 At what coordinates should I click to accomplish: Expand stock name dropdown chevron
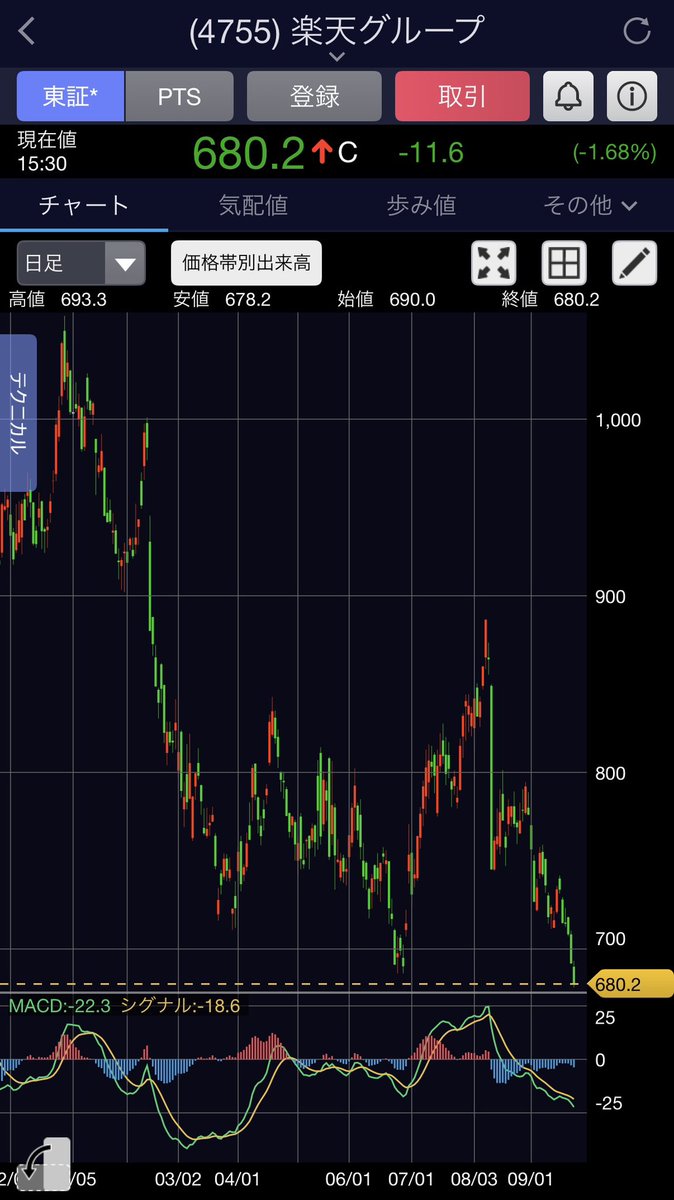(337, 57)
